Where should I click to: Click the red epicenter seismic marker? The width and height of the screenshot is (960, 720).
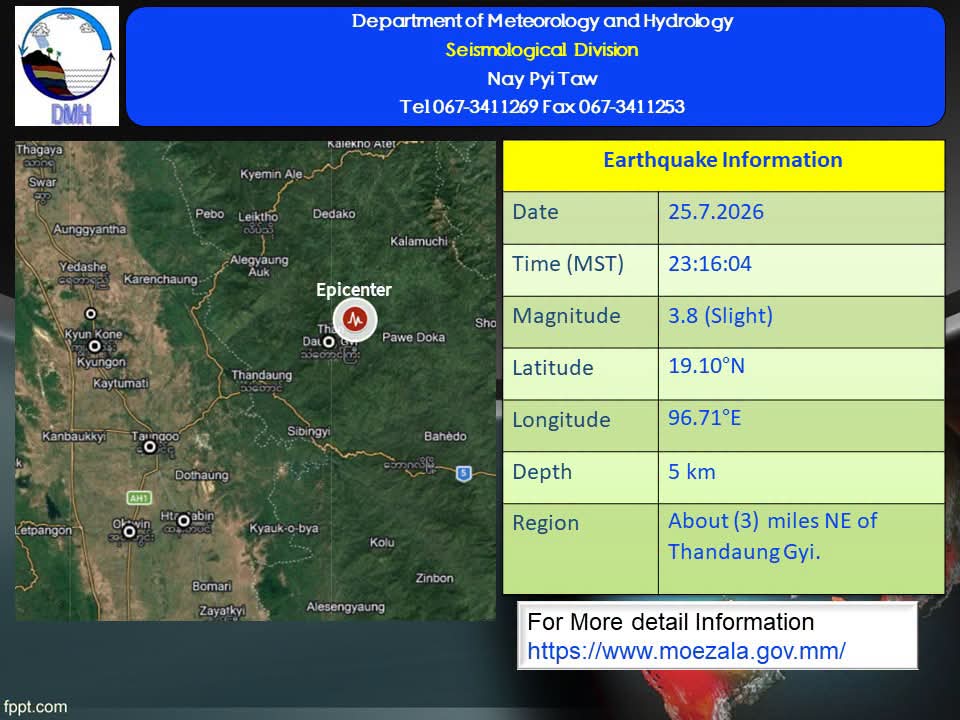(354, 319)
